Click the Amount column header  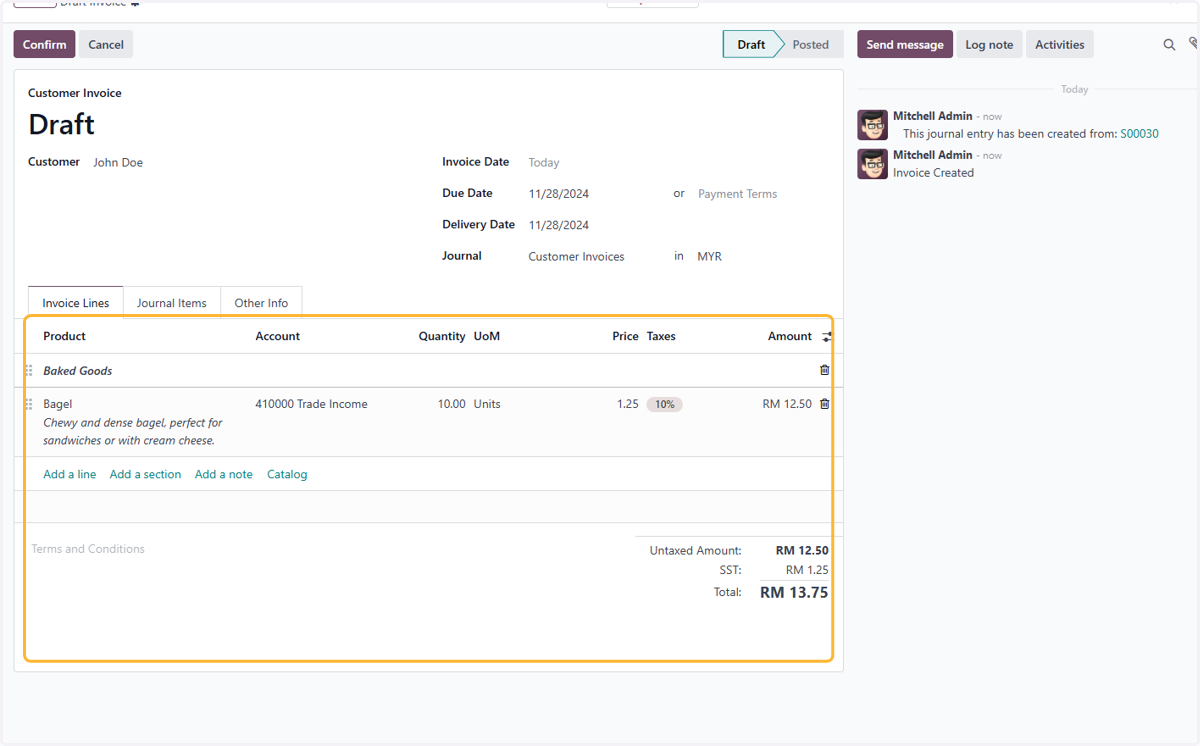pyautogui.click(x=790, y=336)
